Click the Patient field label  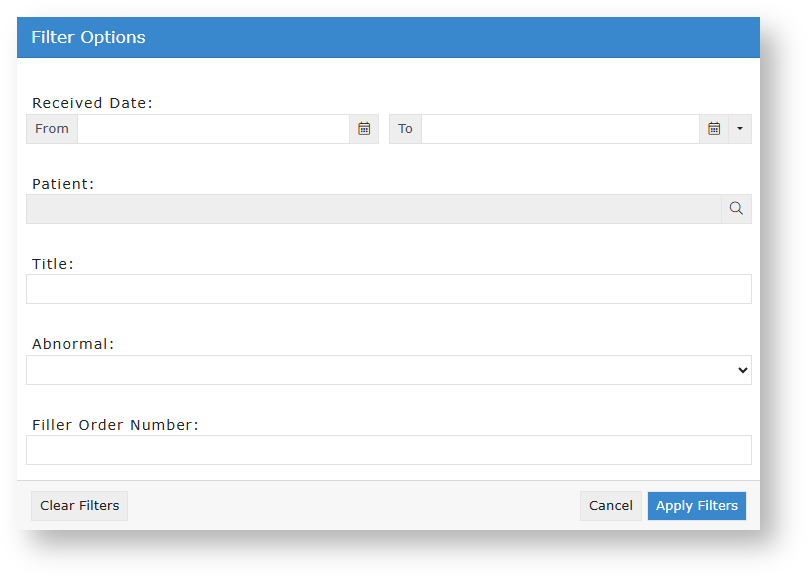point(63,184)
